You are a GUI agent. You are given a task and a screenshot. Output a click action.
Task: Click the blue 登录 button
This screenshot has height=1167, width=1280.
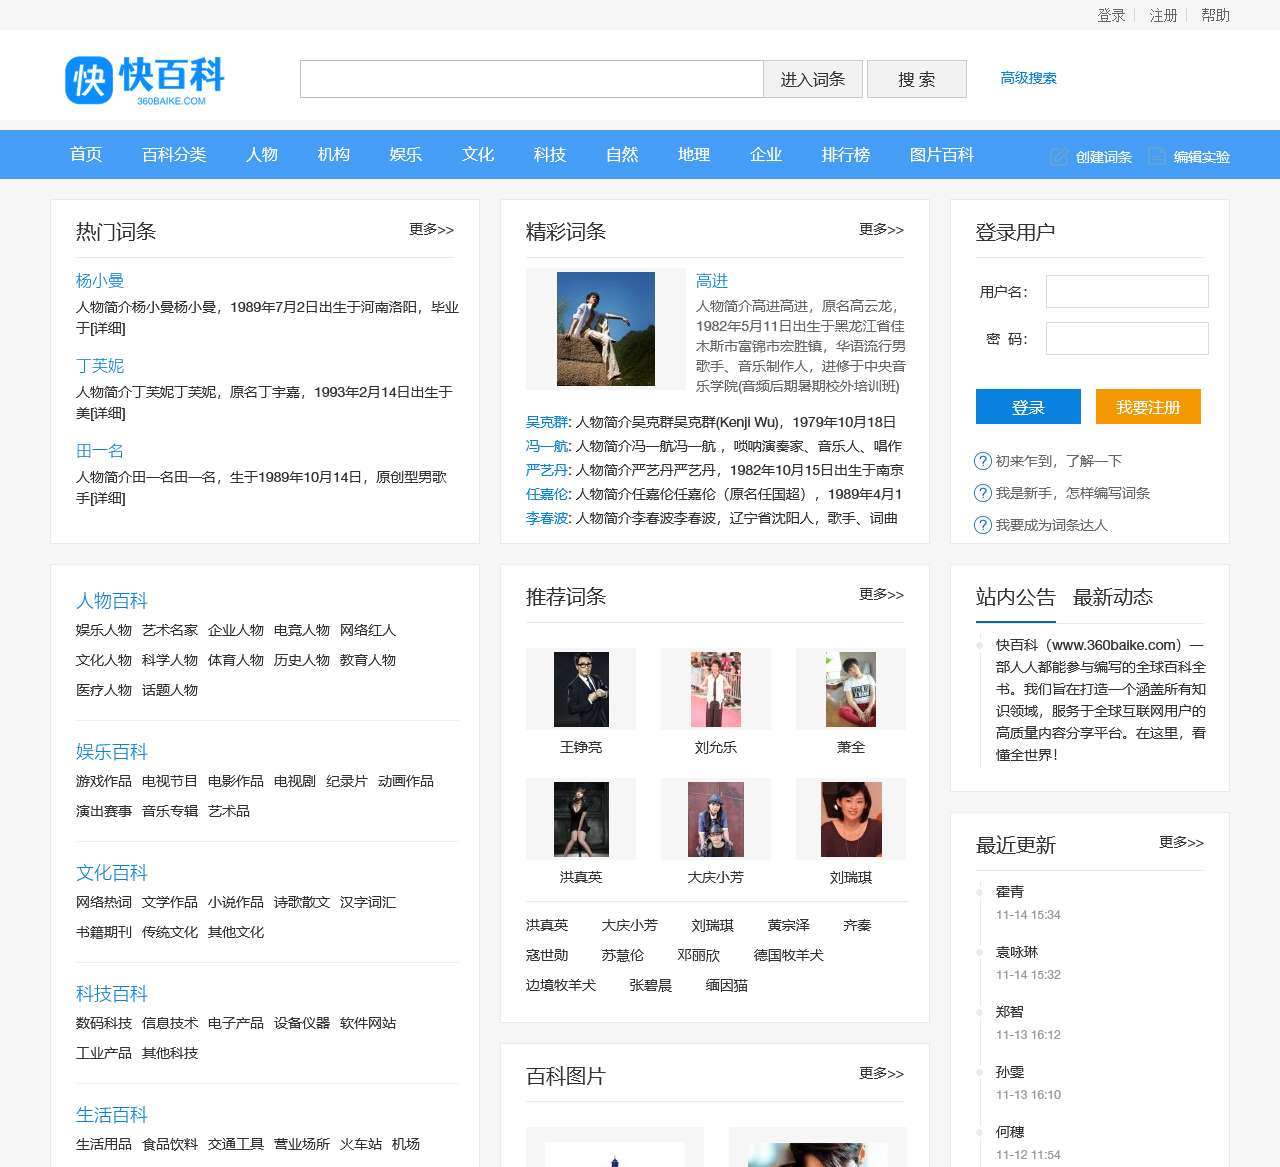[1028, 407]
